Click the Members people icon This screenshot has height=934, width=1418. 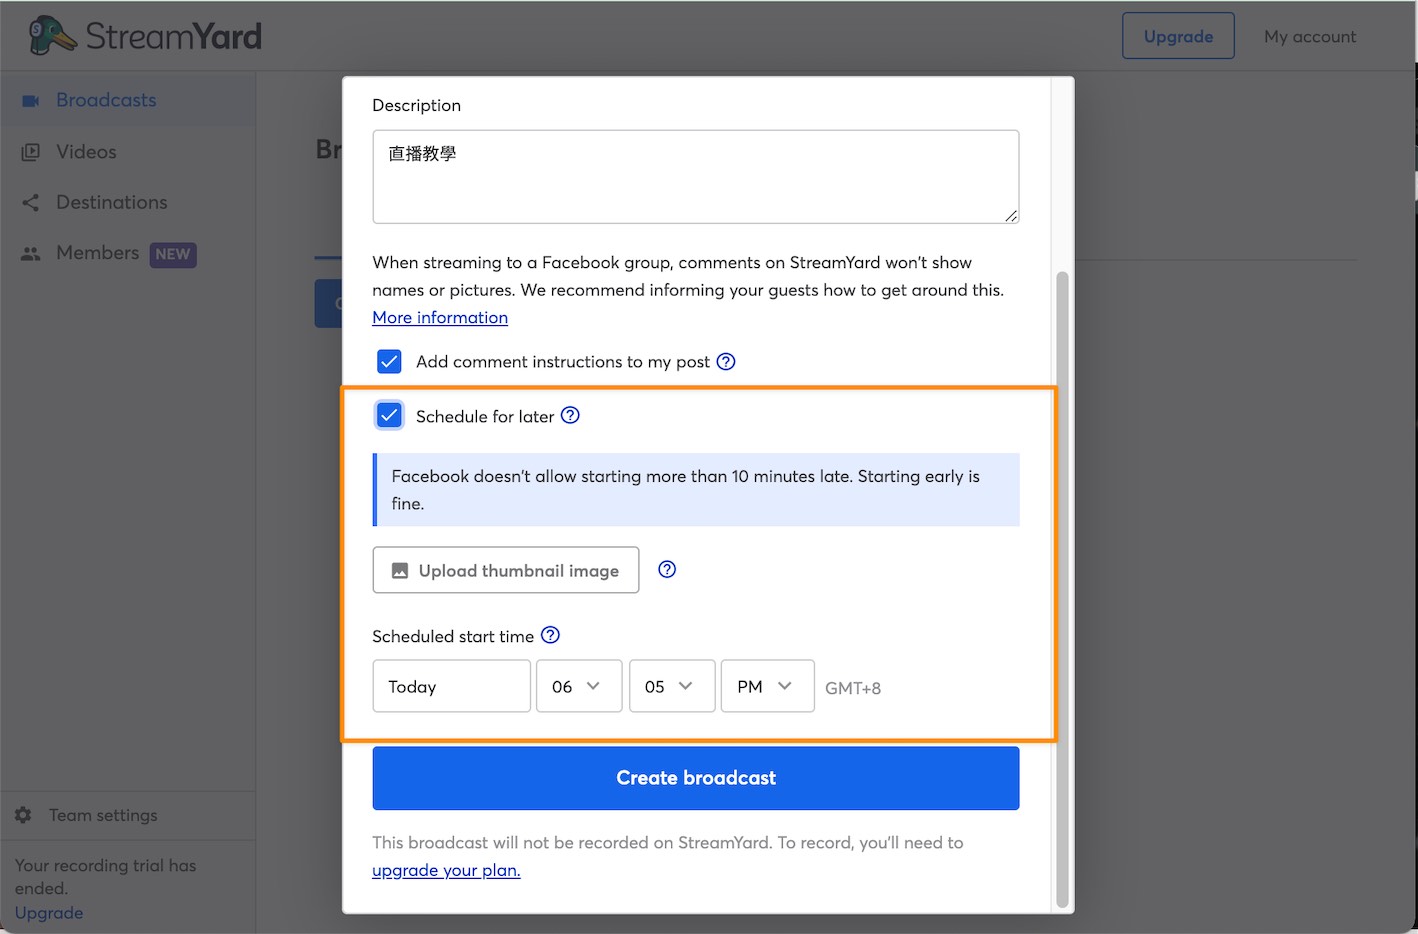tap(31, 254)
